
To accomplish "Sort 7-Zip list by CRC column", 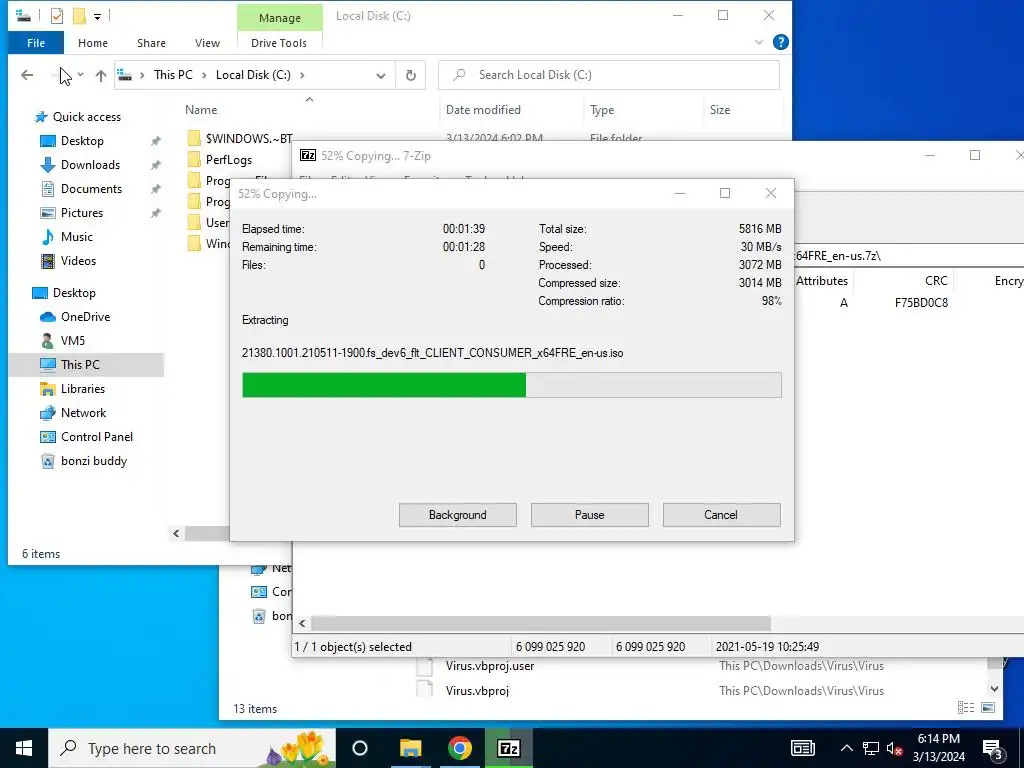I will point(935,281).
